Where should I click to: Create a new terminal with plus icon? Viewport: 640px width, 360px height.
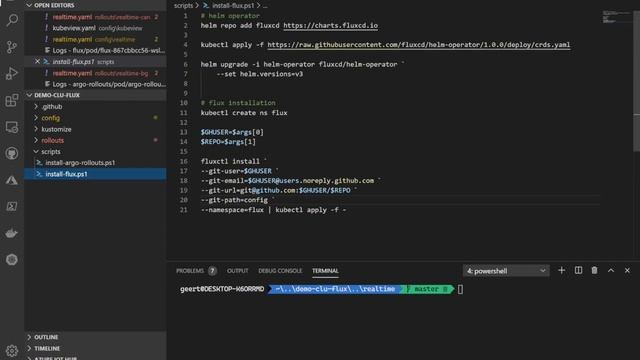point(561,270)
